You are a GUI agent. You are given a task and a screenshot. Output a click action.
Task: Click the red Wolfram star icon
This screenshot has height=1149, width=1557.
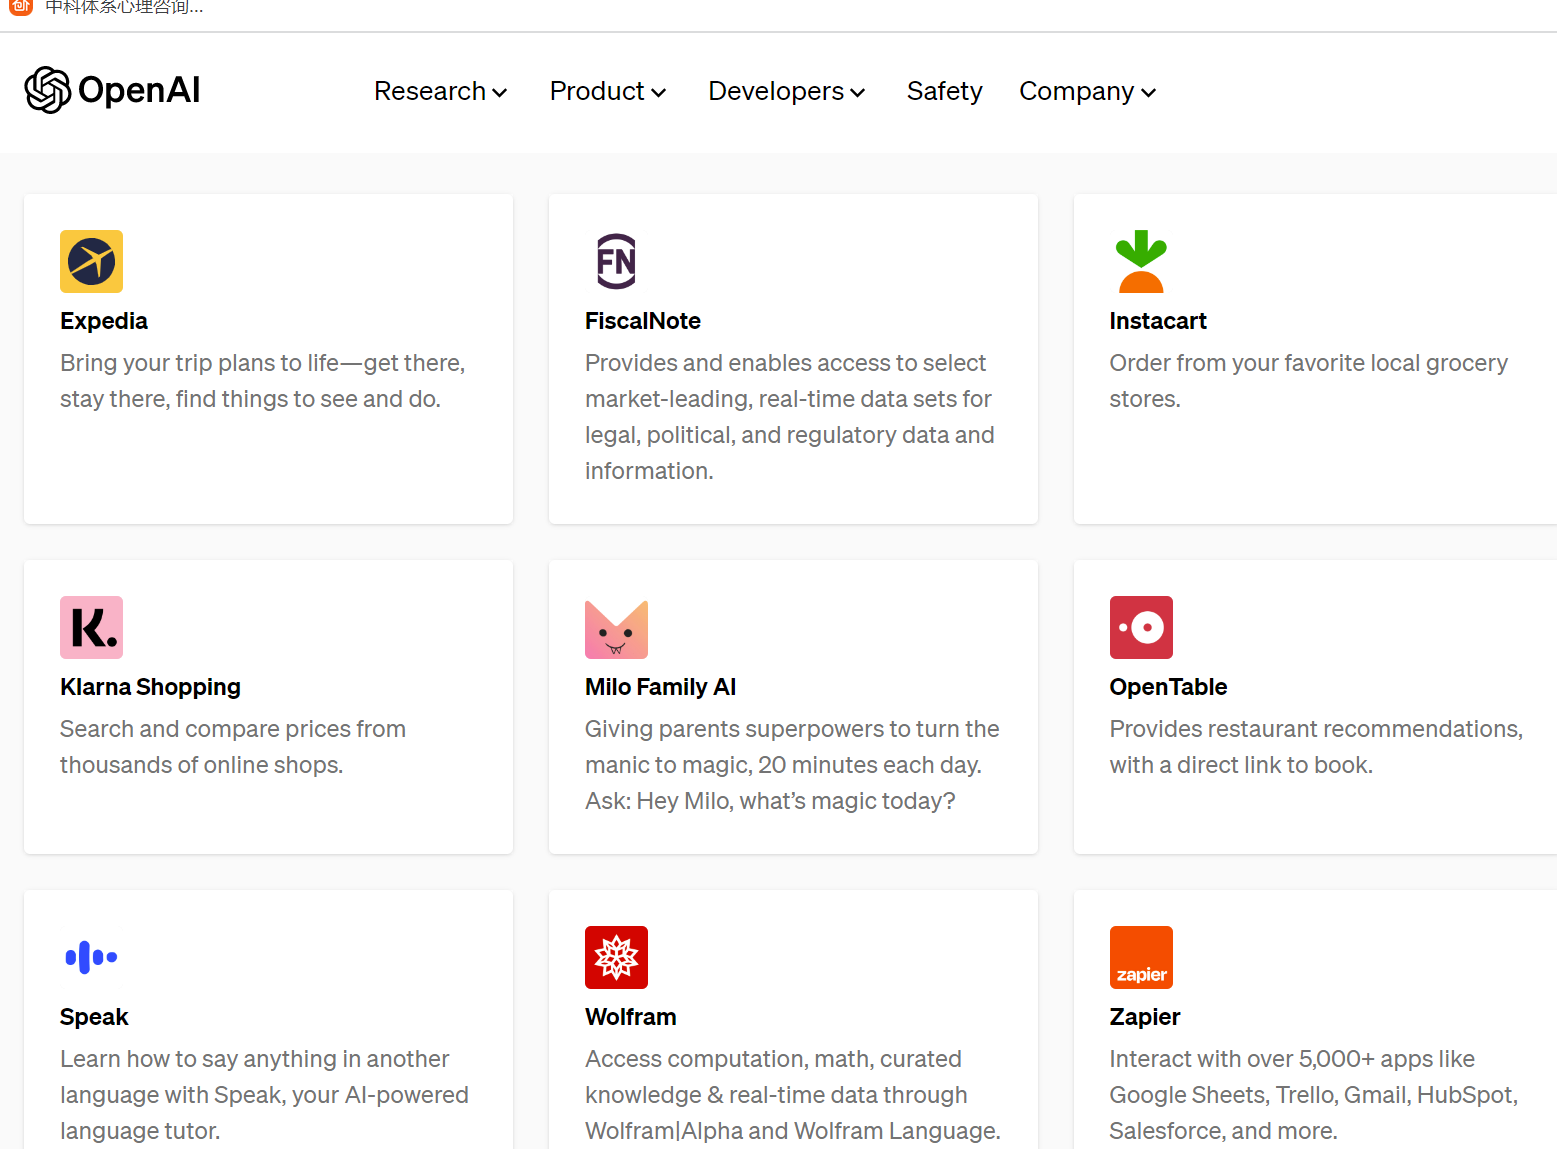tap(616, 957)
